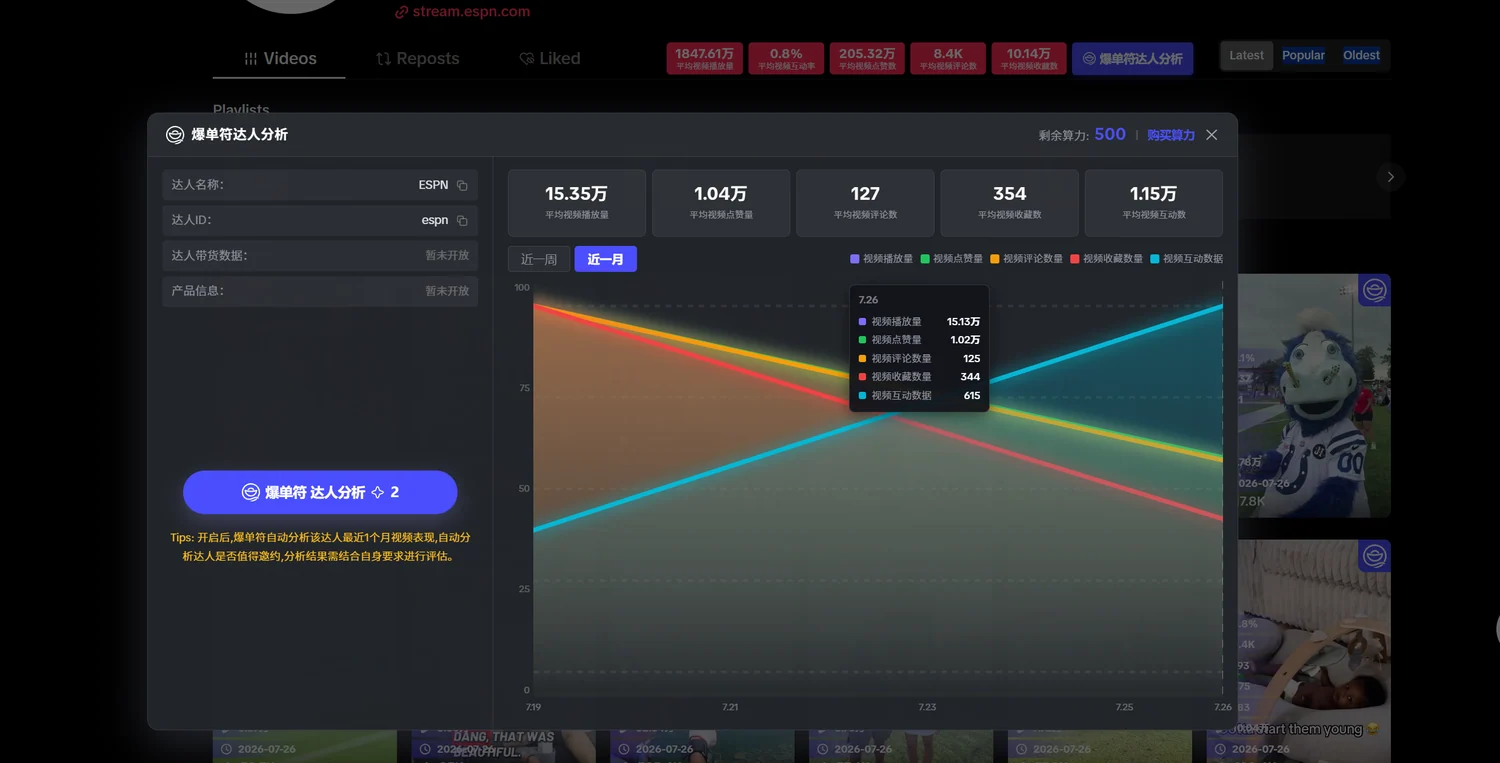Click the 爆单符 logo in the dialog header
Viewport: 1500px width, 763px height.
point(175,135)
